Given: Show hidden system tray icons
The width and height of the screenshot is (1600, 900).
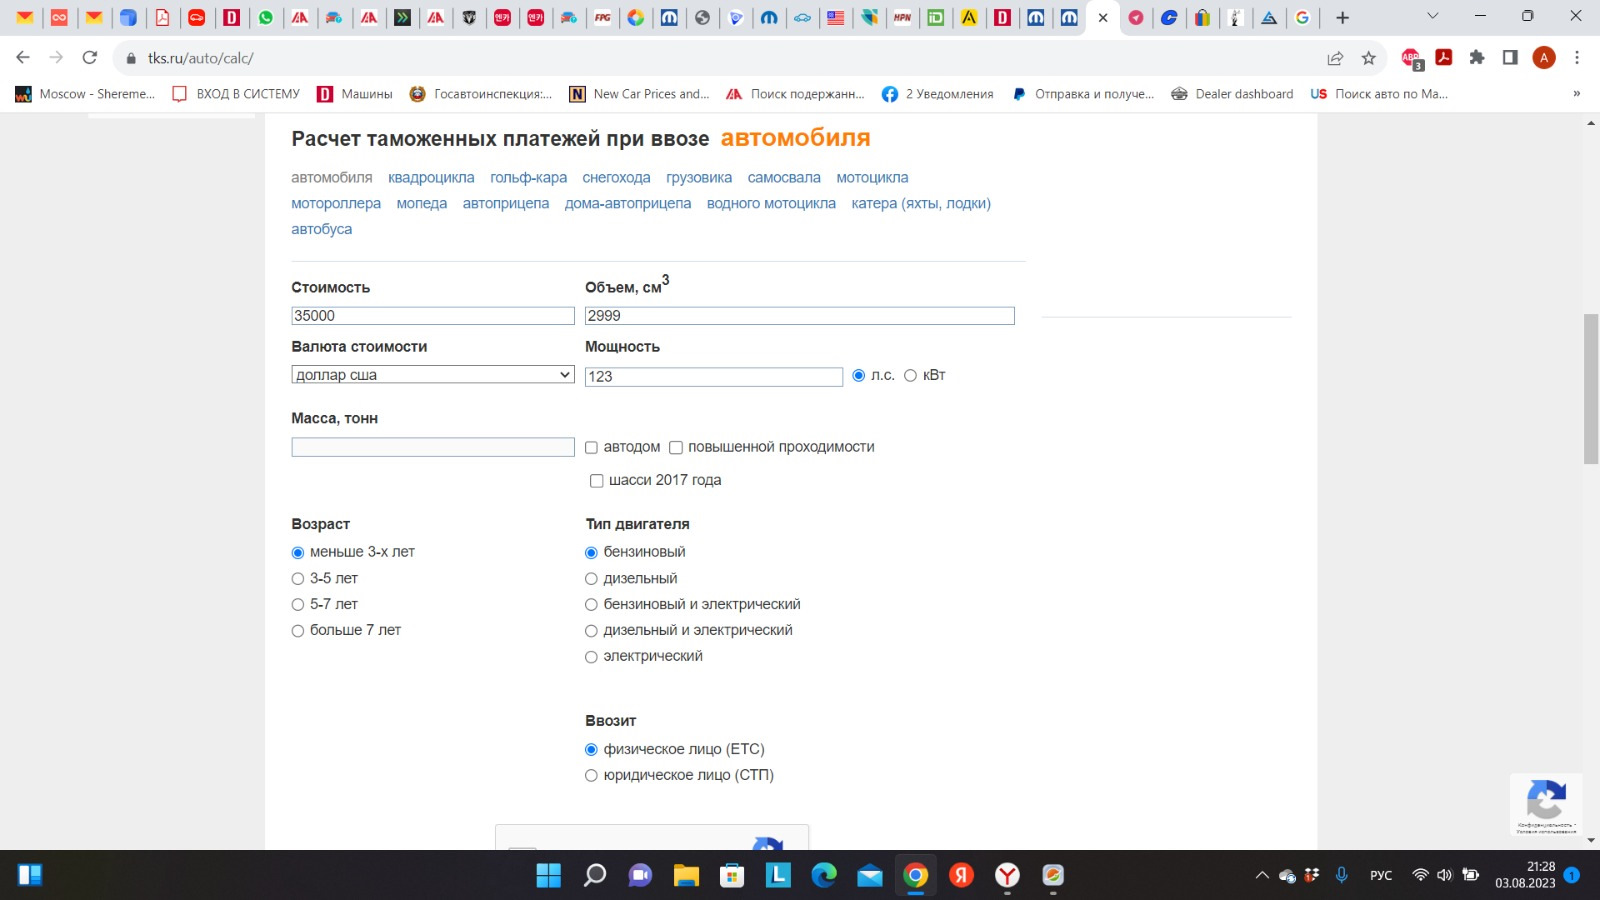Looking at the screenshot, I should (1262, 875).
